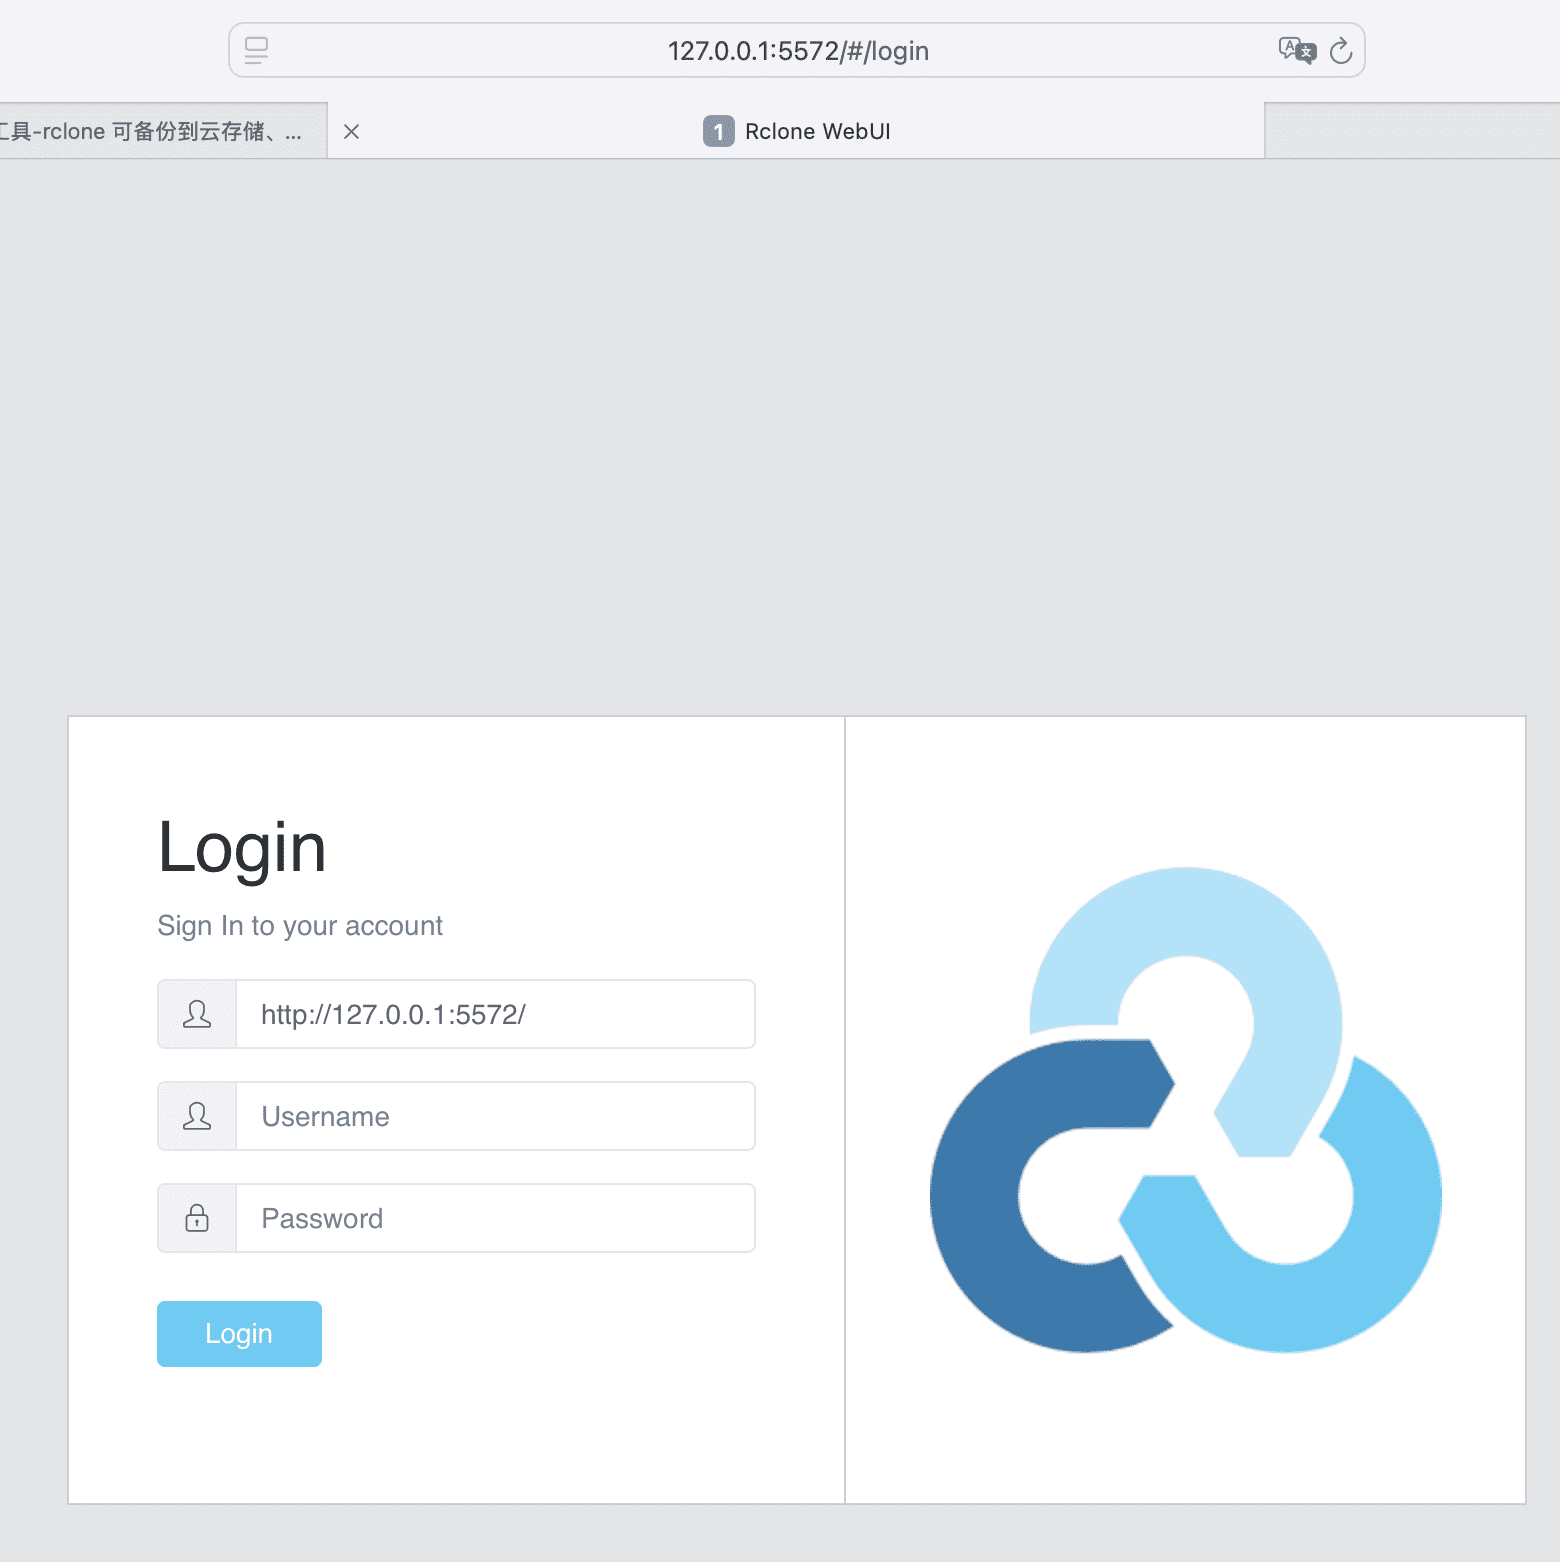The height and width of the screenshot is (1562, 1560).
Task: Click the 'Sign In to your account' text
Action: pyautogui.click(x=300, y=926)
